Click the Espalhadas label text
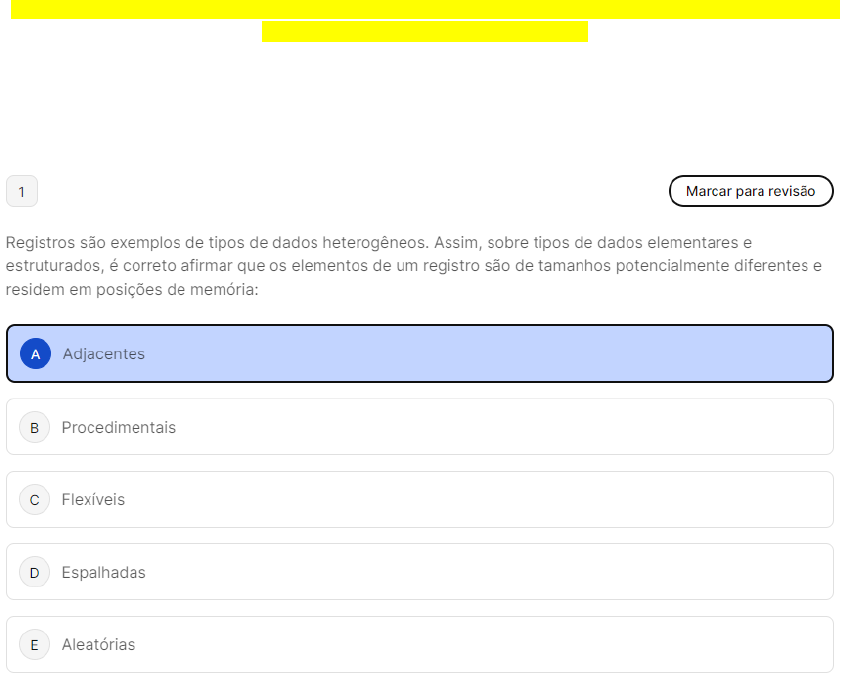Screen dimensions: 851x681 (103, 573)
